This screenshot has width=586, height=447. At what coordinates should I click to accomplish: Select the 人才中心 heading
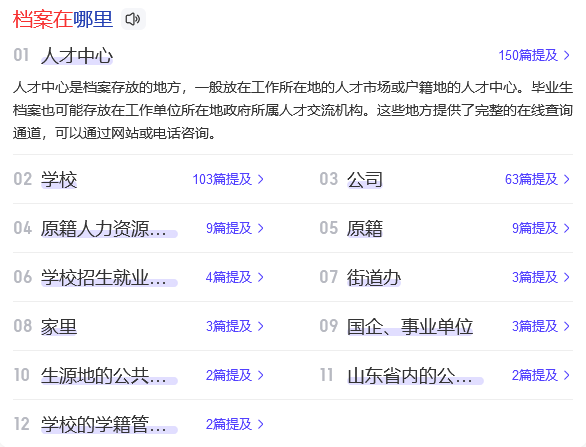pos(77,55)
